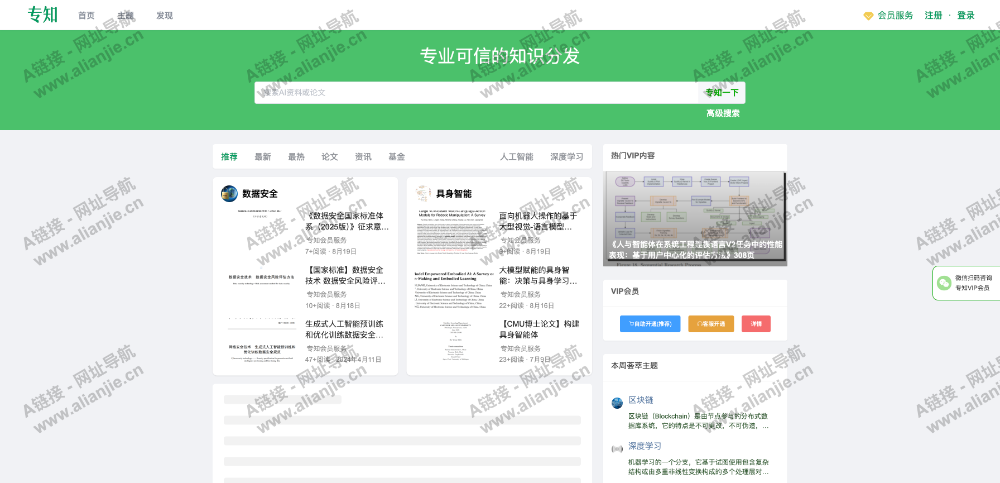This screenshot has width=1000, height=483.
Task: Open the 具身智能 topic avatar icon
Action: pos(423,194)
